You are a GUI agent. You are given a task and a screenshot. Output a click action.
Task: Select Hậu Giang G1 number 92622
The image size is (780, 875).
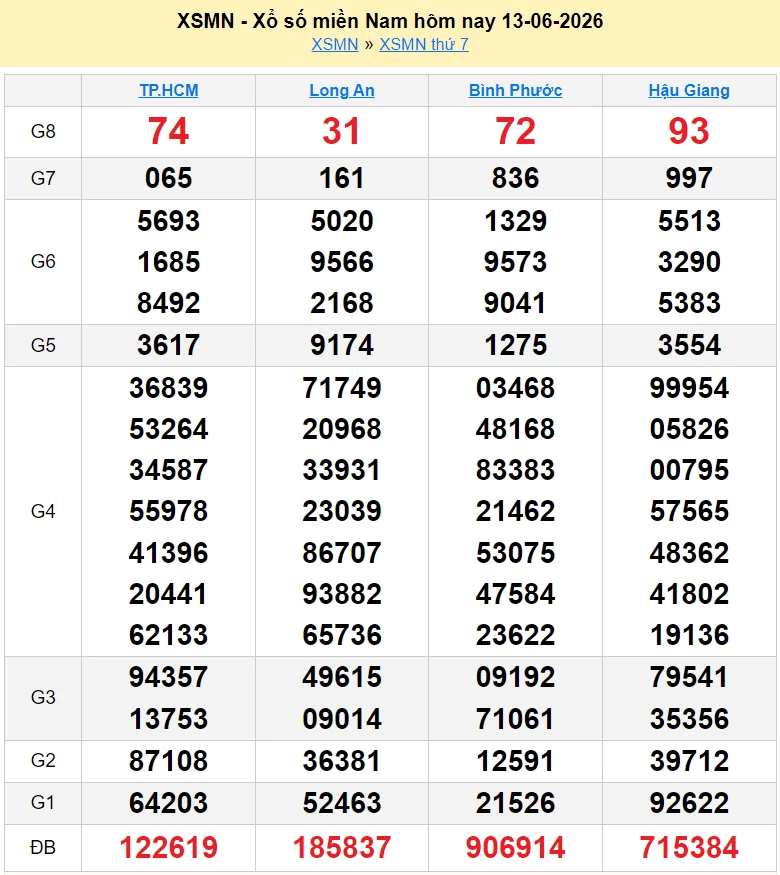689,803
